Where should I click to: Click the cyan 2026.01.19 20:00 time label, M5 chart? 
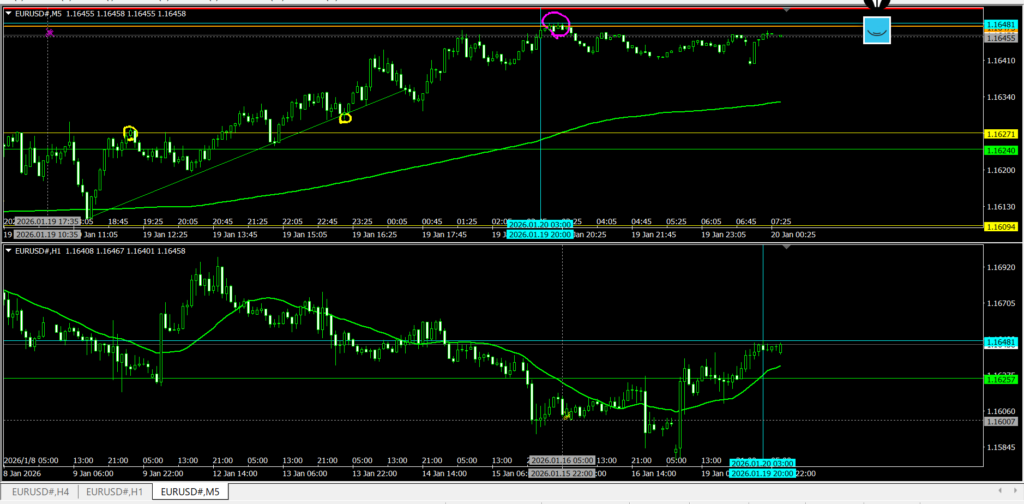540,235
